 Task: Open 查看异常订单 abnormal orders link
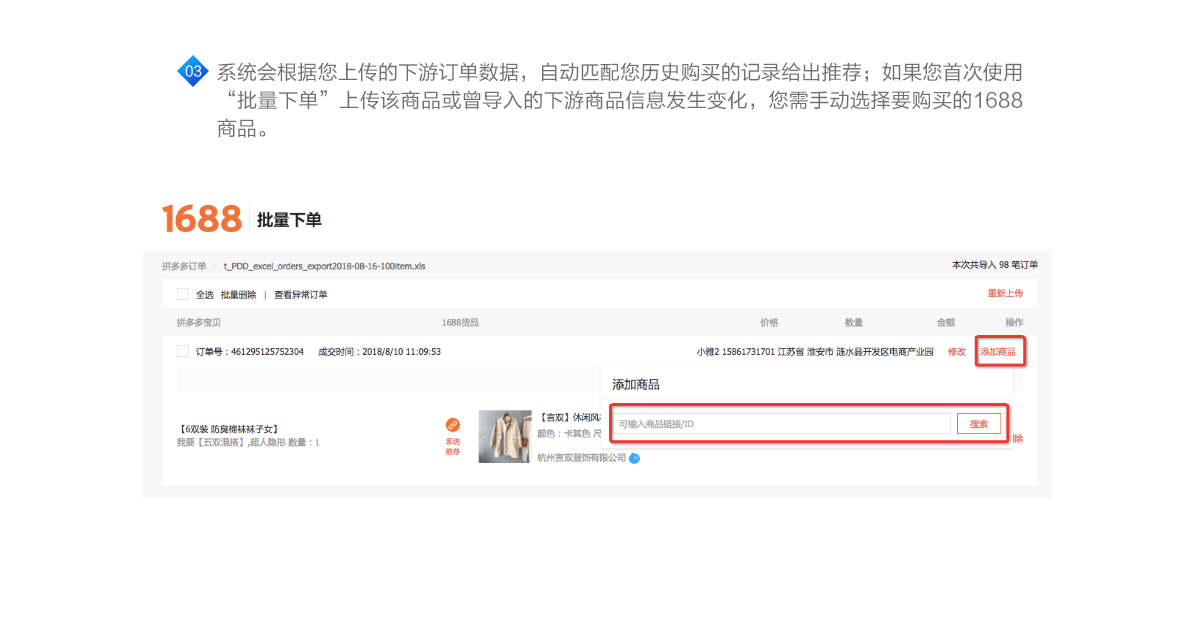300,295
